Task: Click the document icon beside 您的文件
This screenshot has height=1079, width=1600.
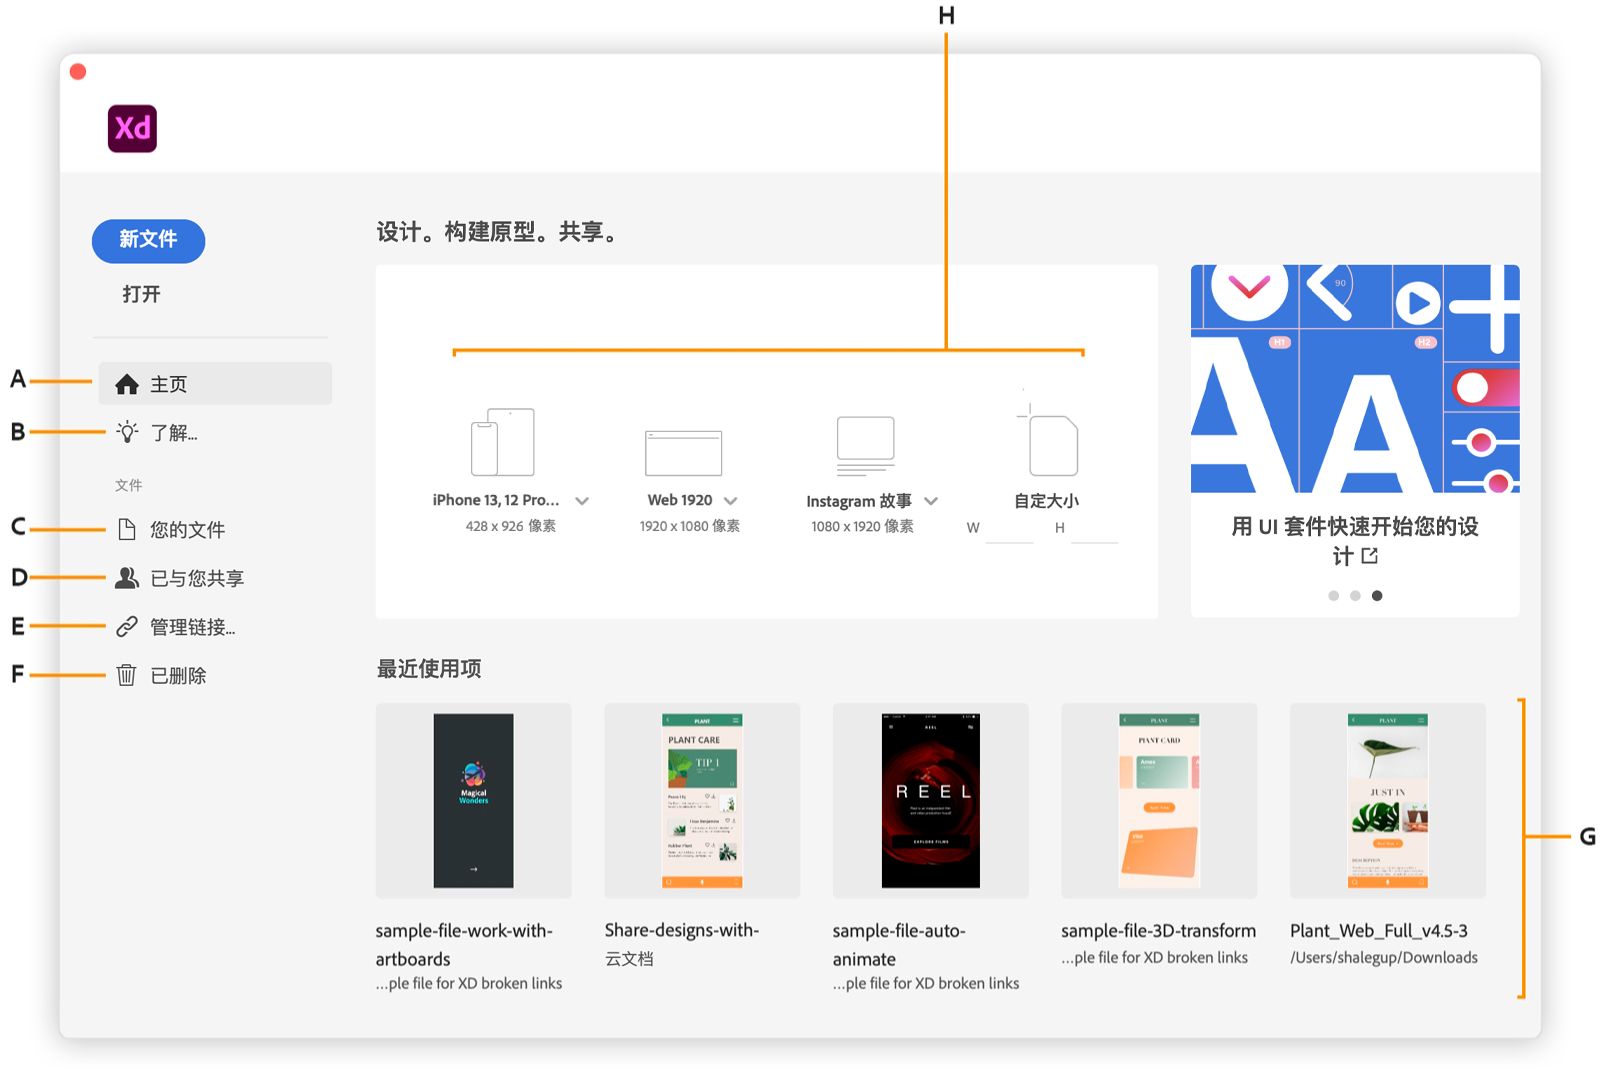Action: pyautogui.click(x=127, y=529)
